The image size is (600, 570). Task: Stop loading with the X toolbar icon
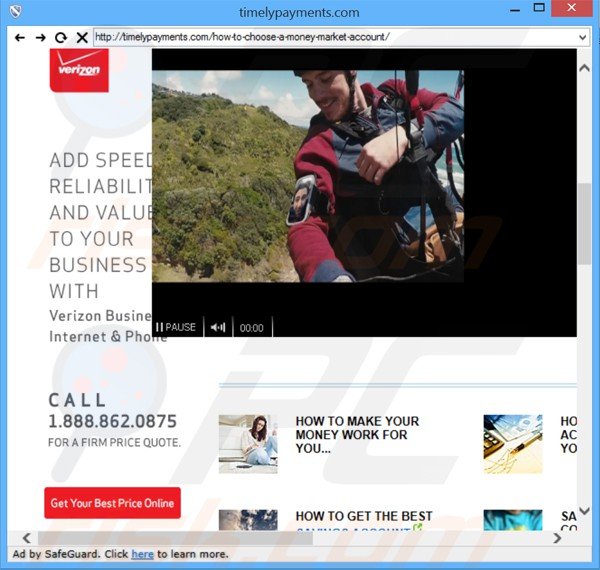[82, 37]
